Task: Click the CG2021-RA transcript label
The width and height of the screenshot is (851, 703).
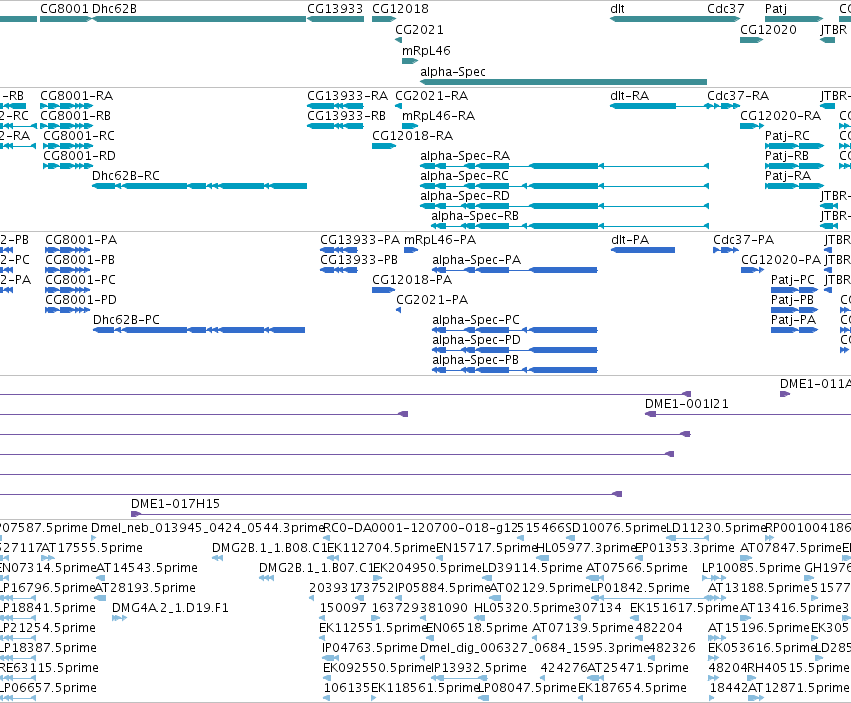Action: [x=431, y=96]
